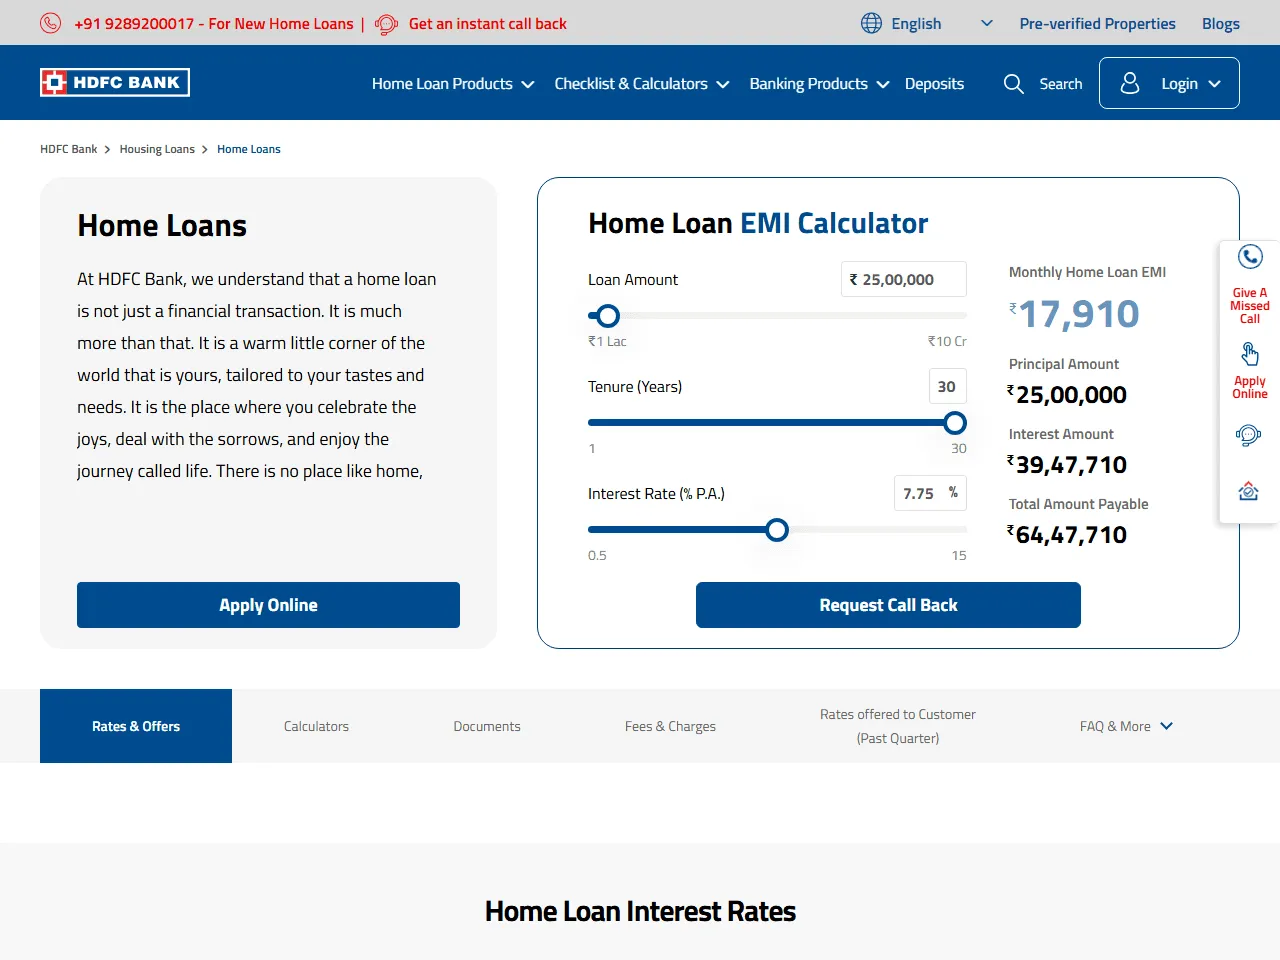Viewport: 1280px width, 960px height.
Task: Click the Give A Missed Call phone icon
Action: click(1250, 257)
